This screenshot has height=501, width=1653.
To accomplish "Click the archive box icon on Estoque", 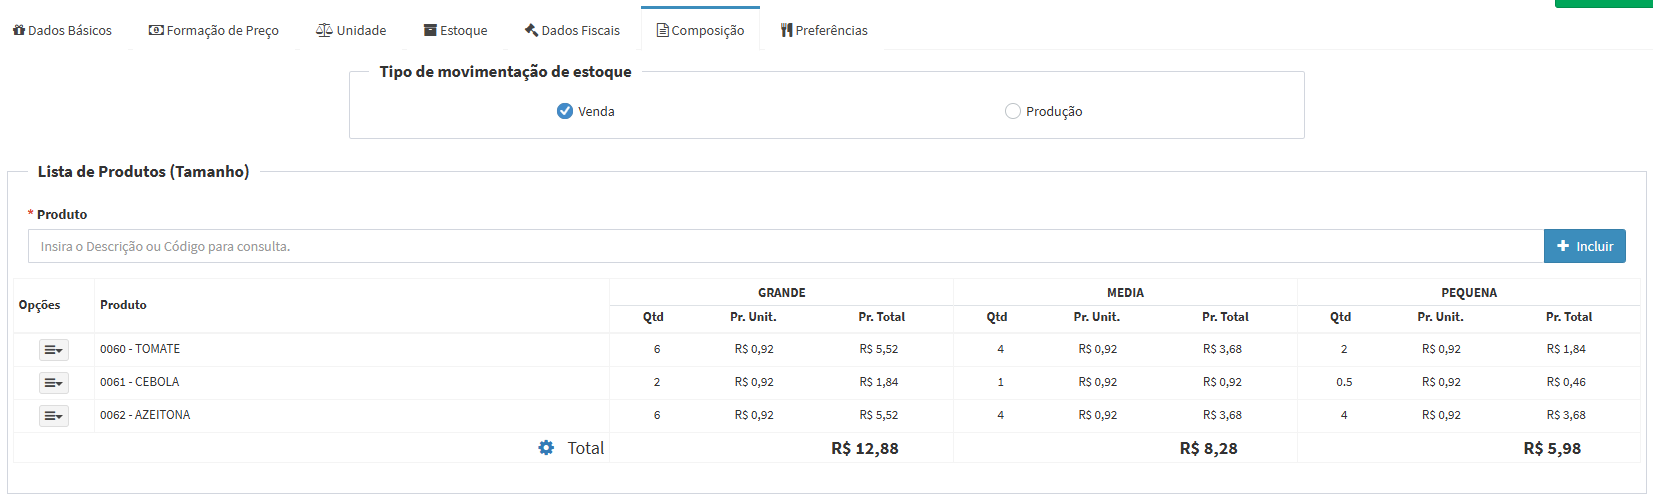I will tap(430, 30).
